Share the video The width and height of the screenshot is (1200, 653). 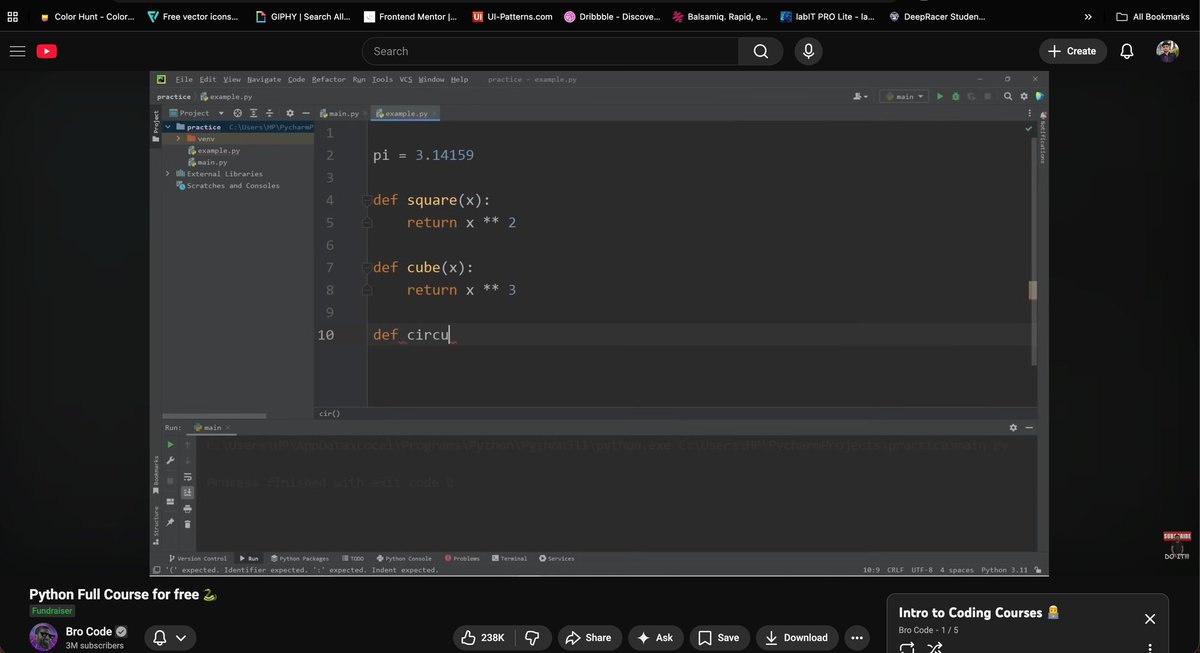click(588, 637)
